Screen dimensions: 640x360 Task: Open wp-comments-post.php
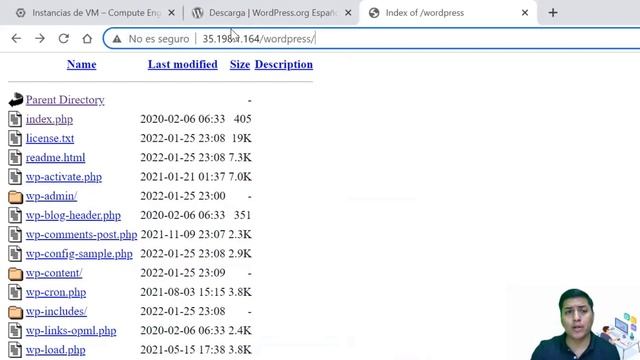pos(82,234)
